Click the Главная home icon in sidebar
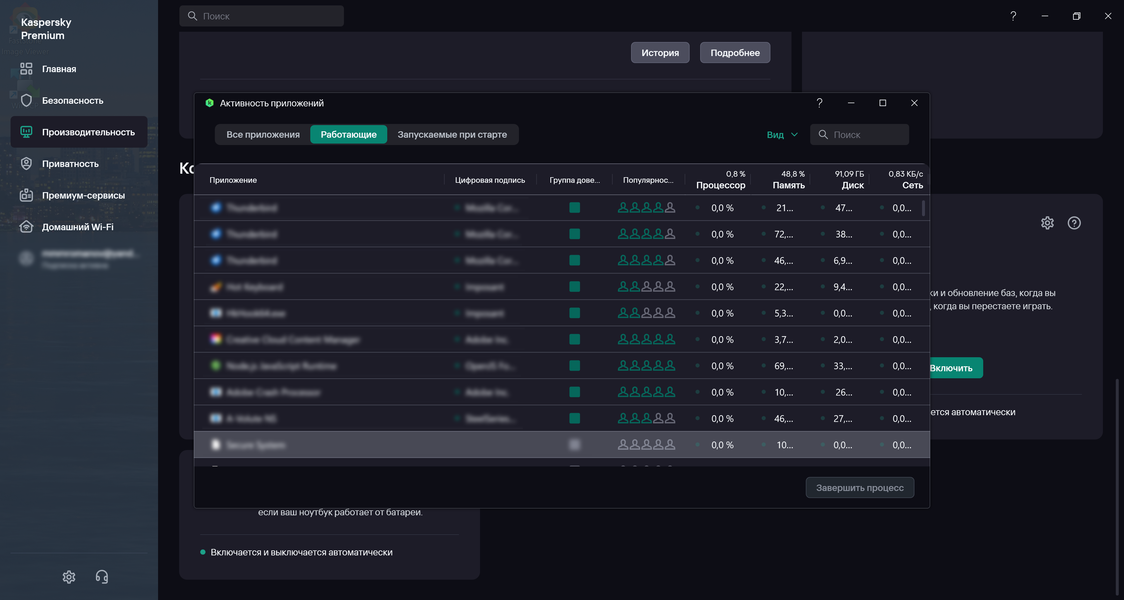Screen dimensions: 1124x600 (x=27, y=69)
